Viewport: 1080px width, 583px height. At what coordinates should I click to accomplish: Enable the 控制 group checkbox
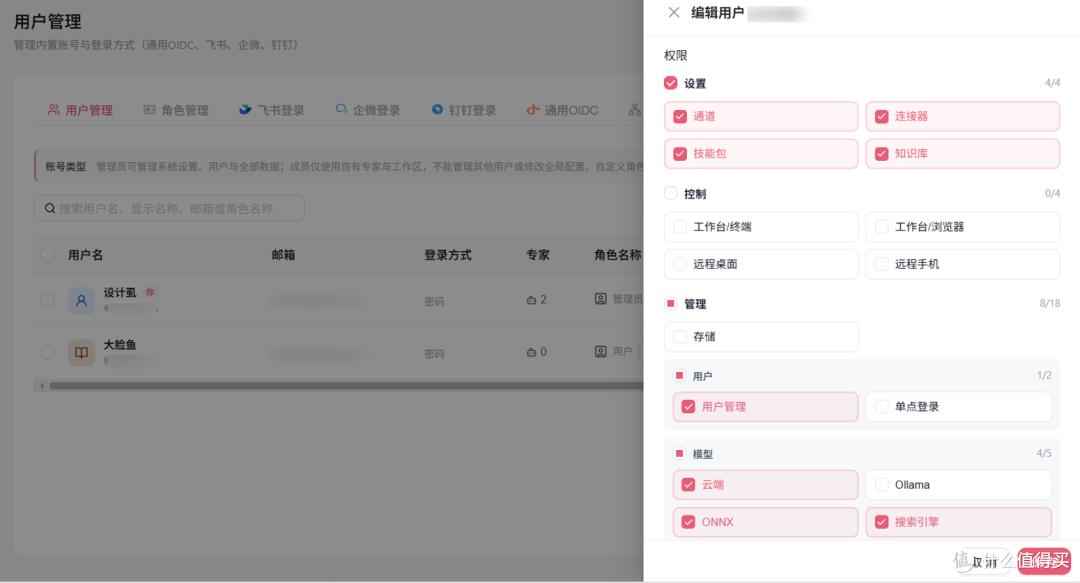671,194
